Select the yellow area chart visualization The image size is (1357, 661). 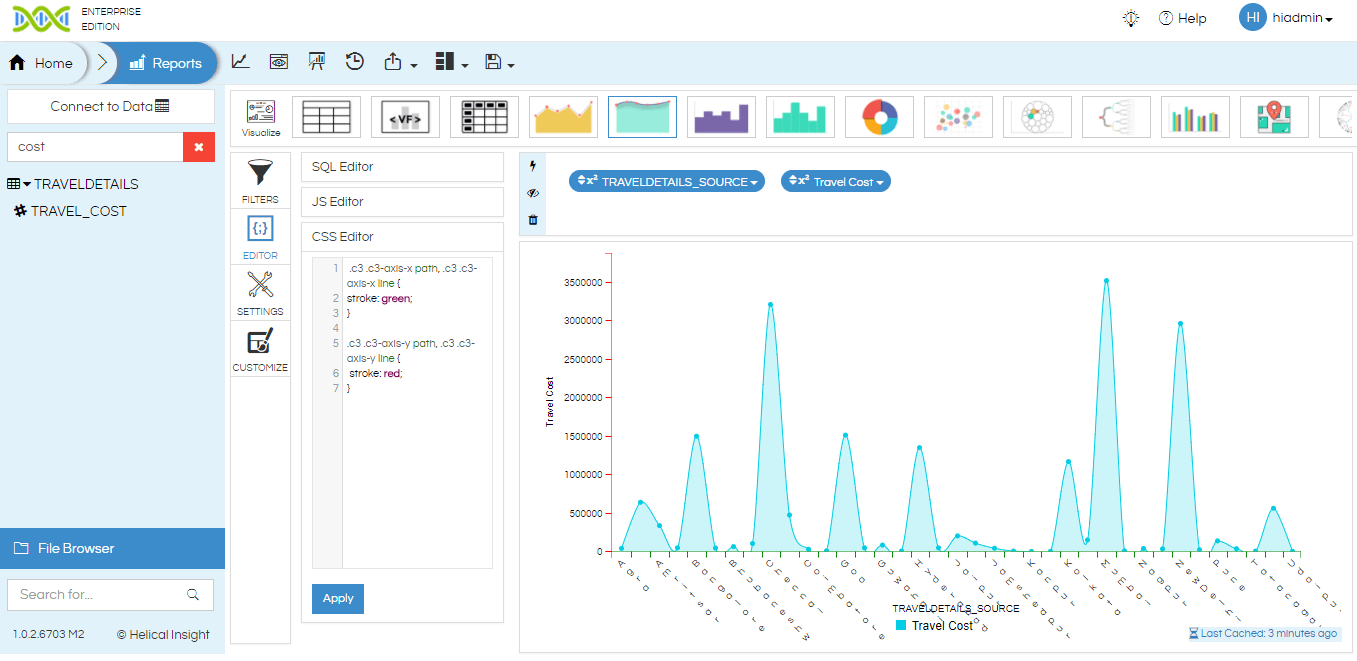[563, 117]
